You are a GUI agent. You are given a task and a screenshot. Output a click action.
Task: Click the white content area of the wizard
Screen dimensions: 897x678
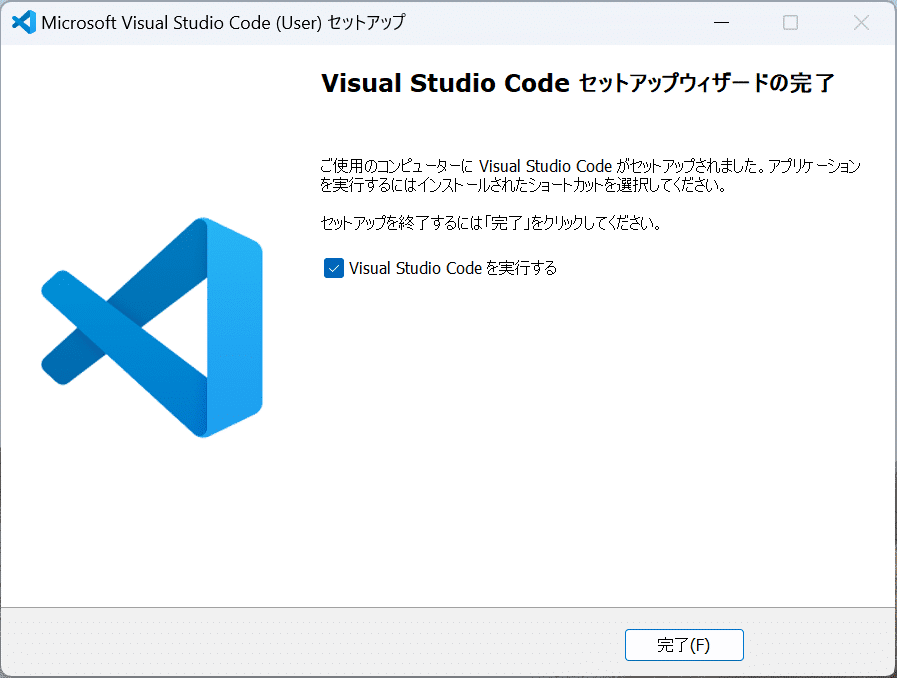click(600, 450)
